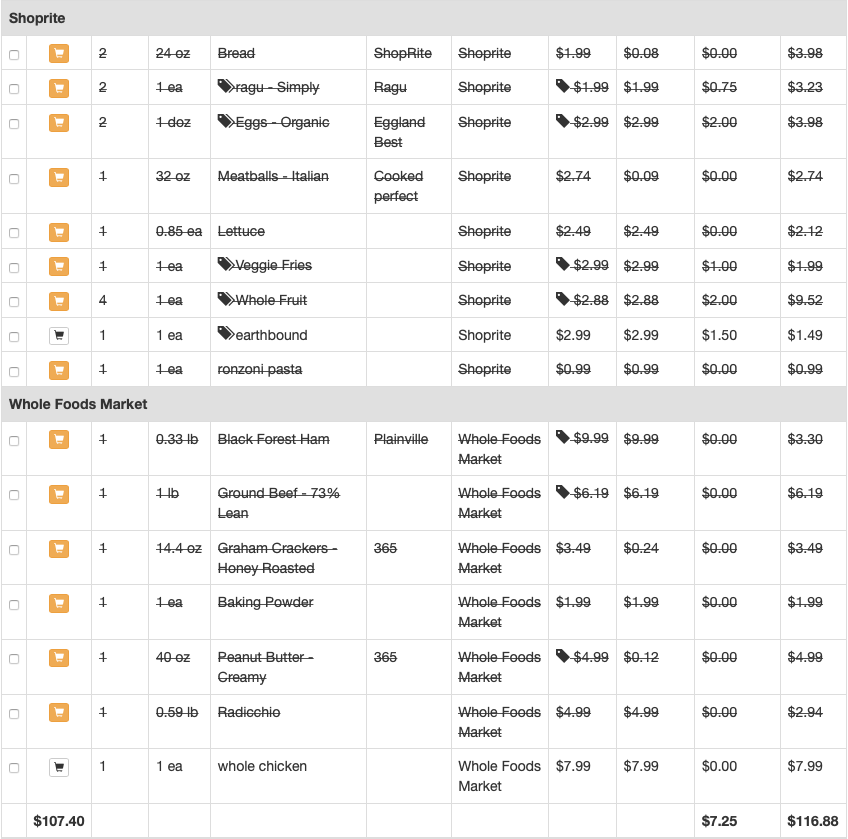848x839 pixels.
Task: Open the Graham Crackers - Honey Roasted item
Action: 277,558
